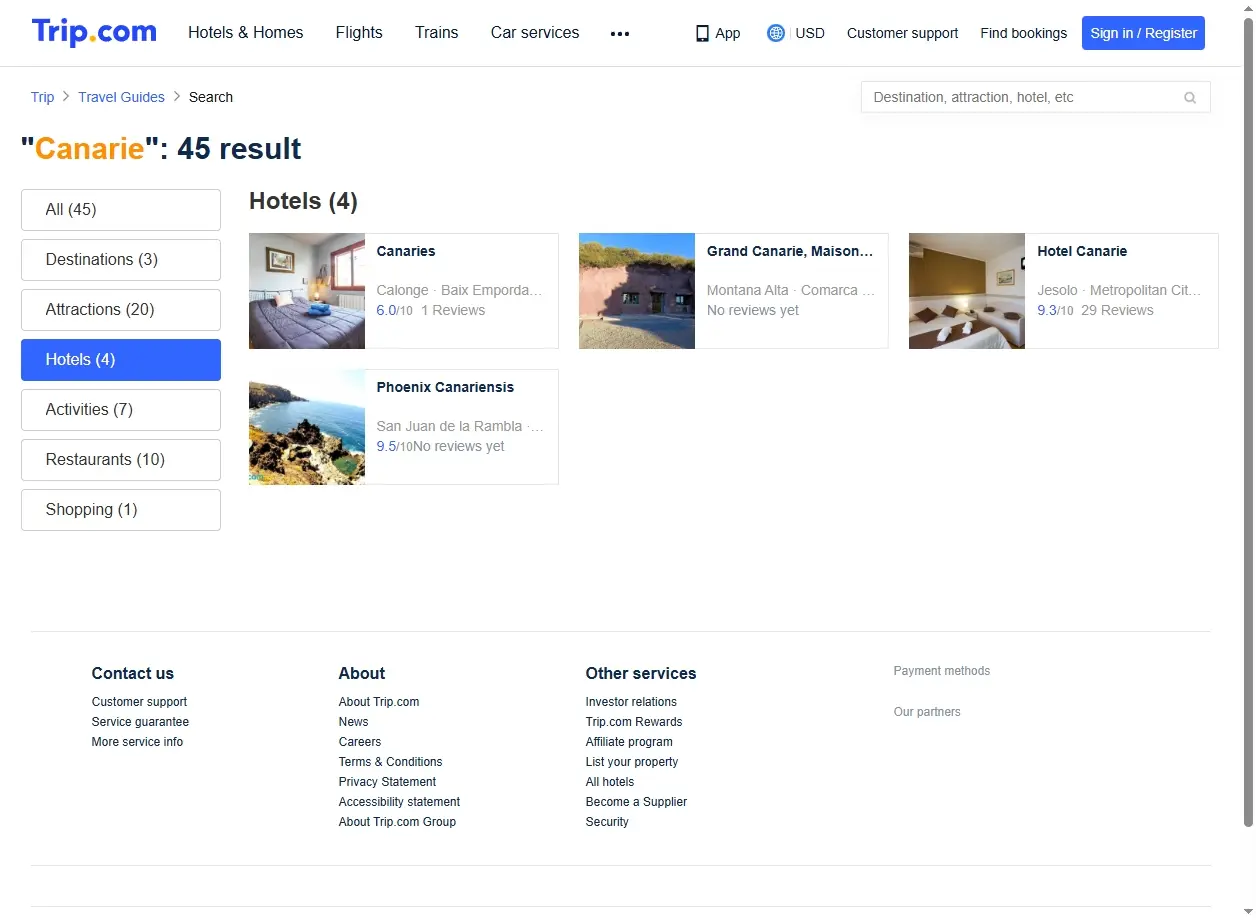Viewport: 1256px width, 921px height.
Task: Go to the Flights section
Action: pyautogui.click(x=359, y=33)
